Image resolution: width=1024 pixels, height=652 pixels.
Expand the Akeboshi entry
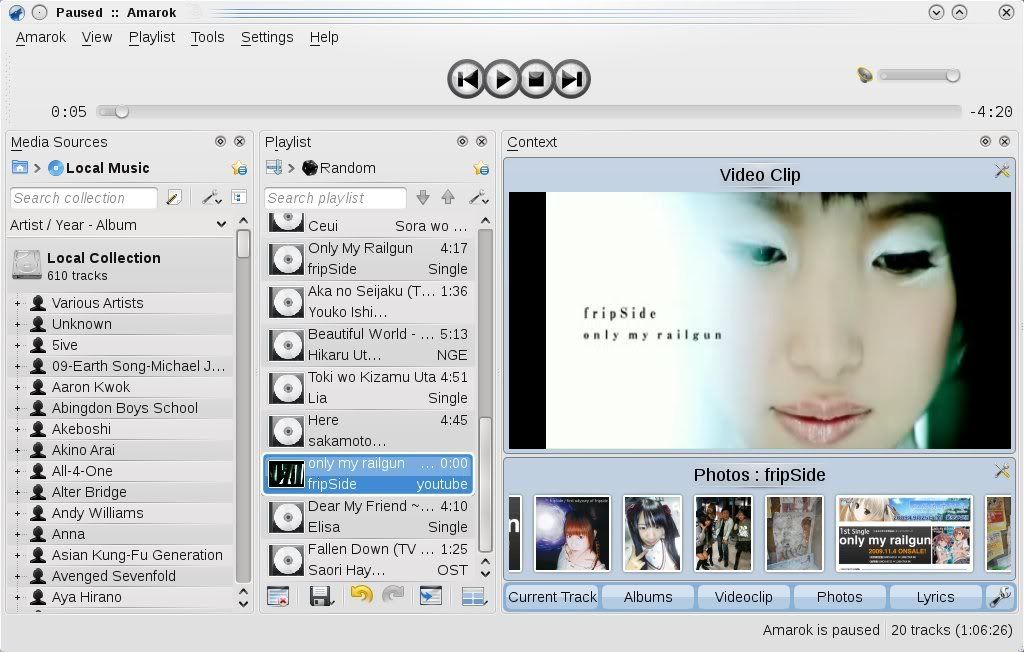click(18, 429)
